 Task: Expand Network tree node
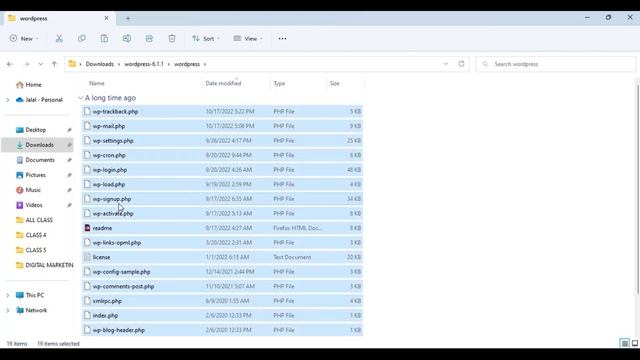pyautogui.click(x=8, y=310)
